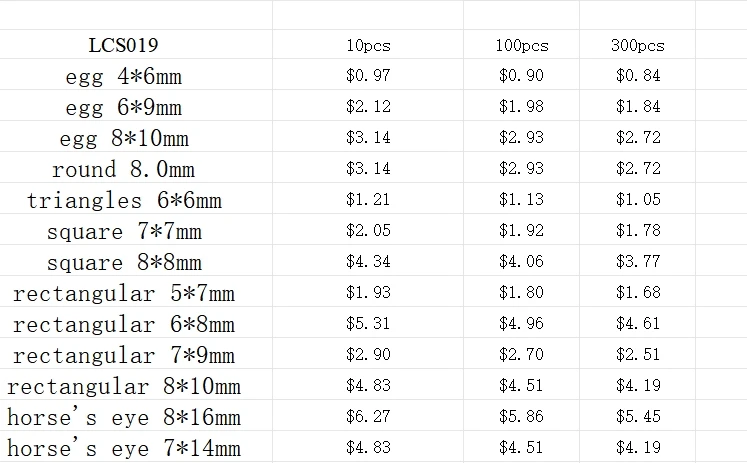747x463 pixels.
Task: Click the round 8.0mm label cell
Action: (x=124, y=169)
